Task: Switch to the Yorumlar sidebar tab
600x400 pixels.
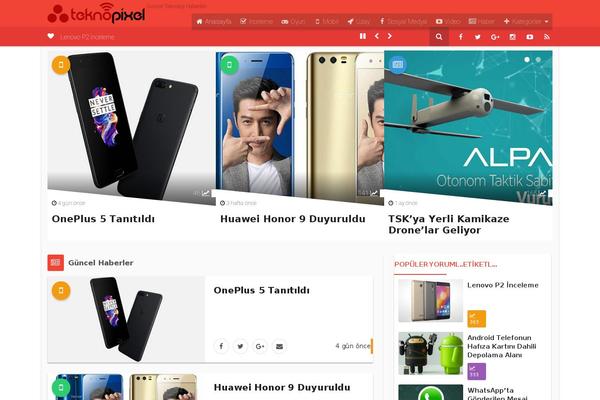Action: coord(444,264)
